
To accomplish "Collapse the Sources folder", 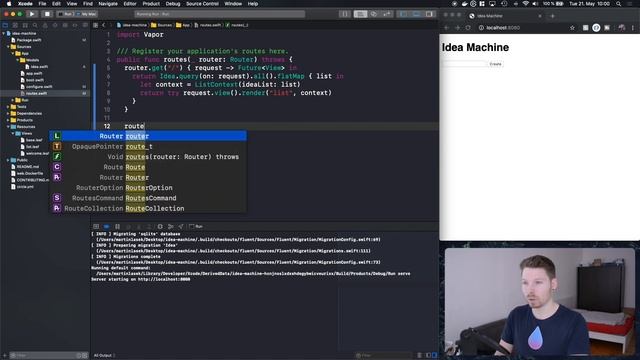I will (8, 47).
